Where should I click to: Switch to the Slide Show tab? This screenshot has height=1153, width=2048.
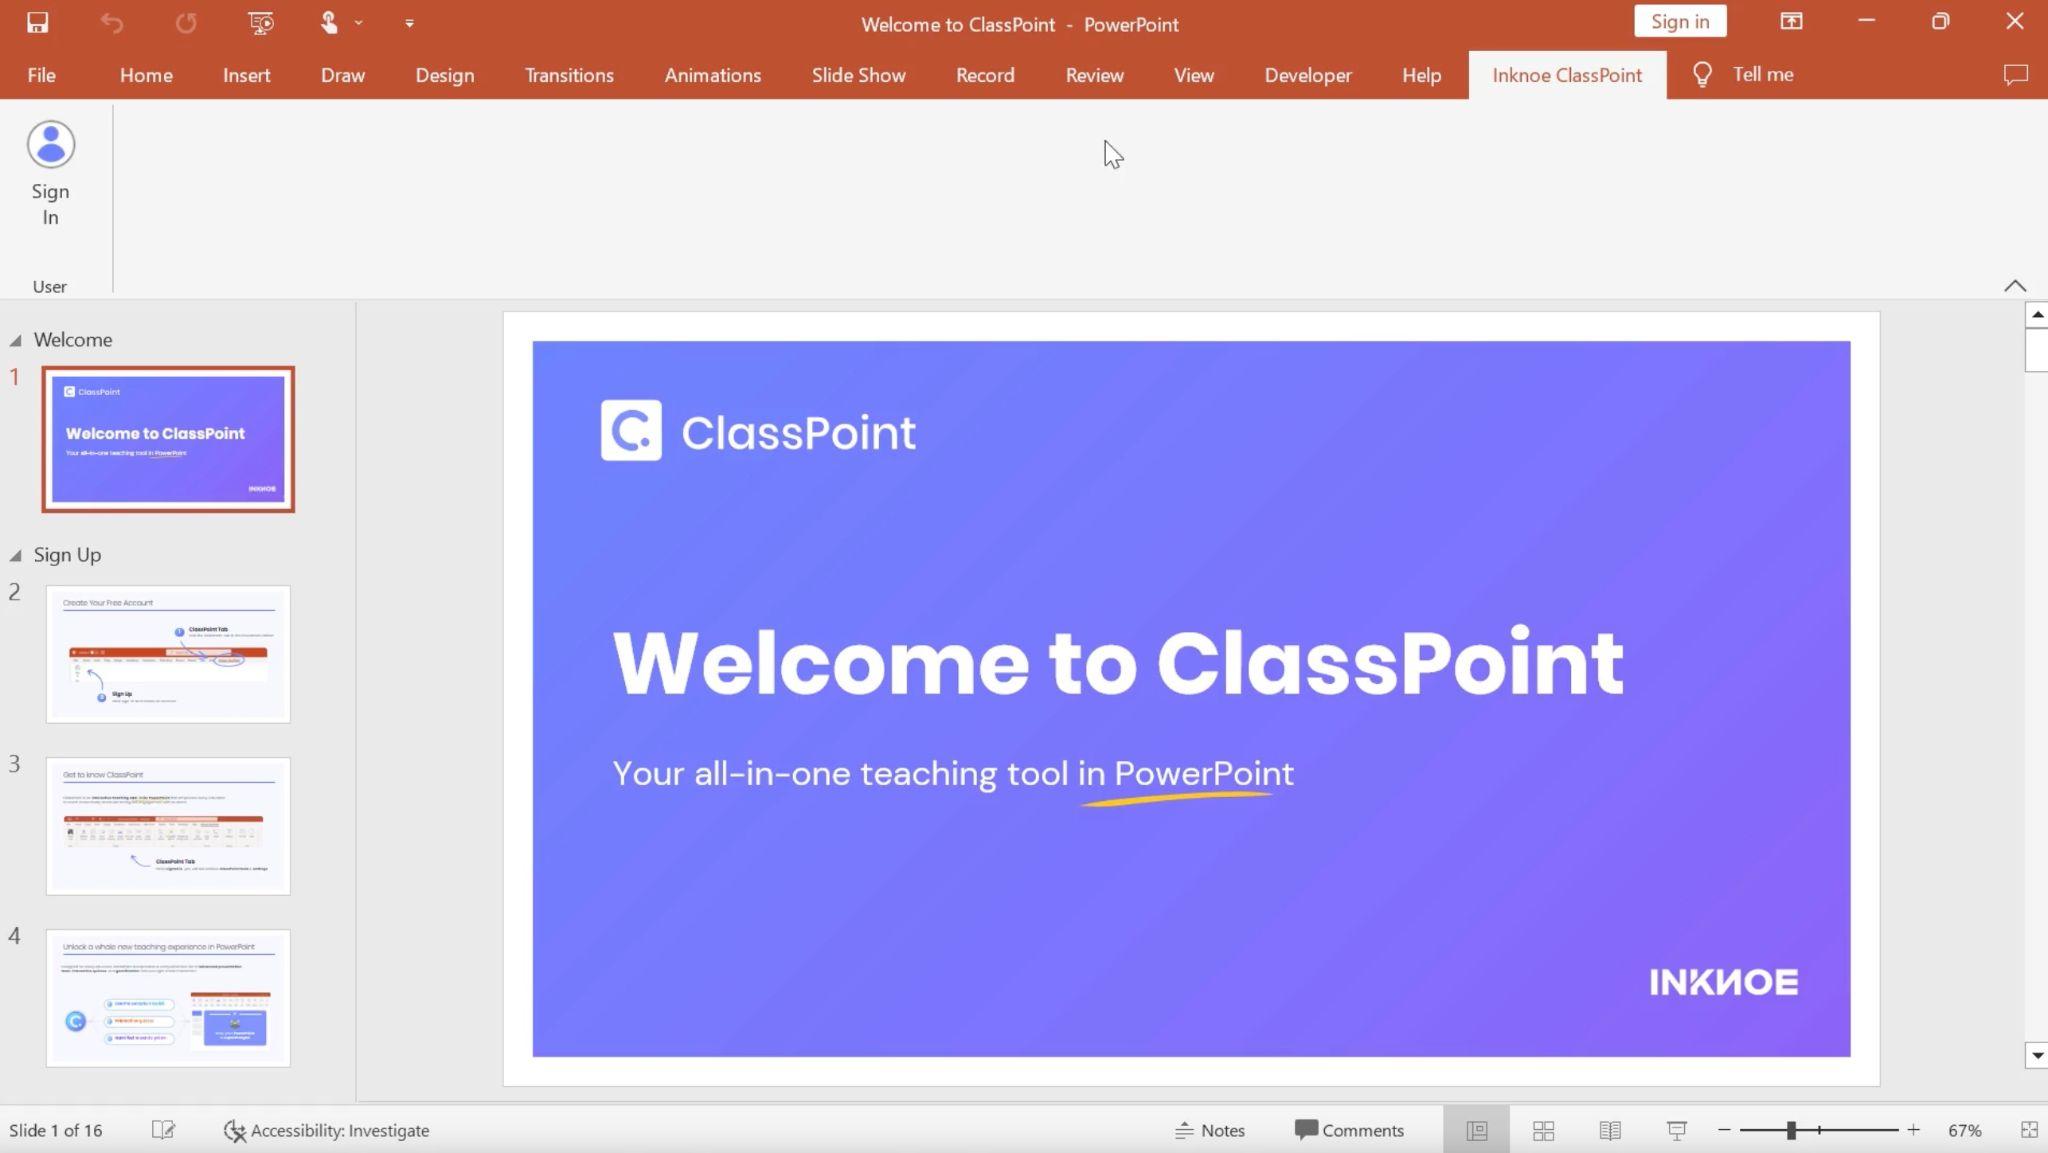(858, 75)
